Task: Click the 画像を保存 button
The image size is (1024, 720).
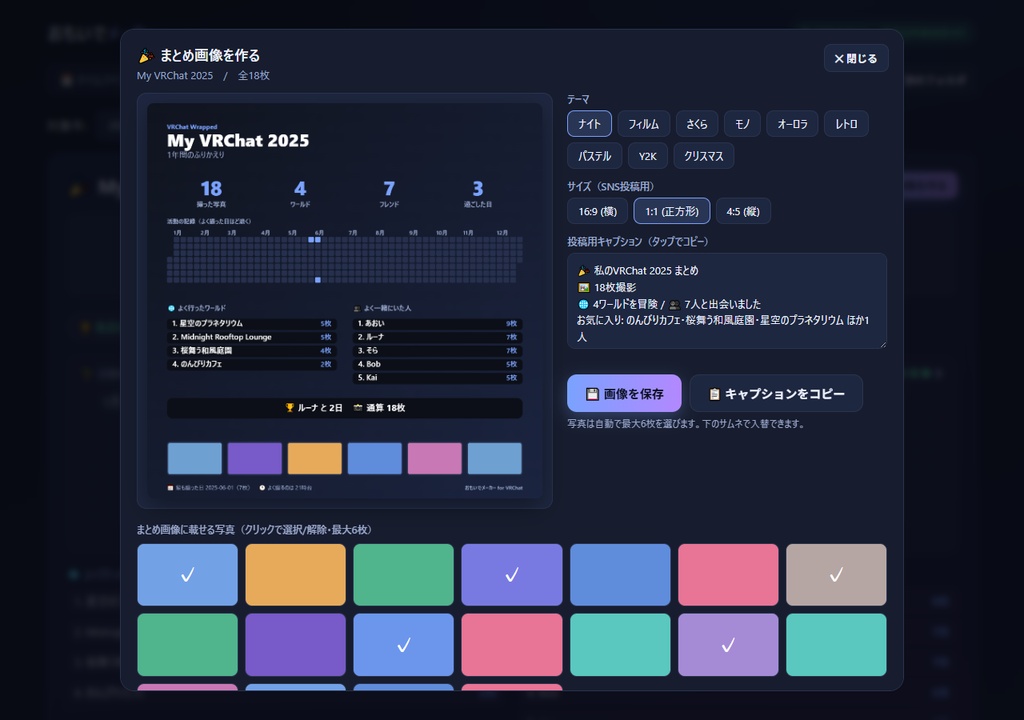Action: tap(624, 393)
